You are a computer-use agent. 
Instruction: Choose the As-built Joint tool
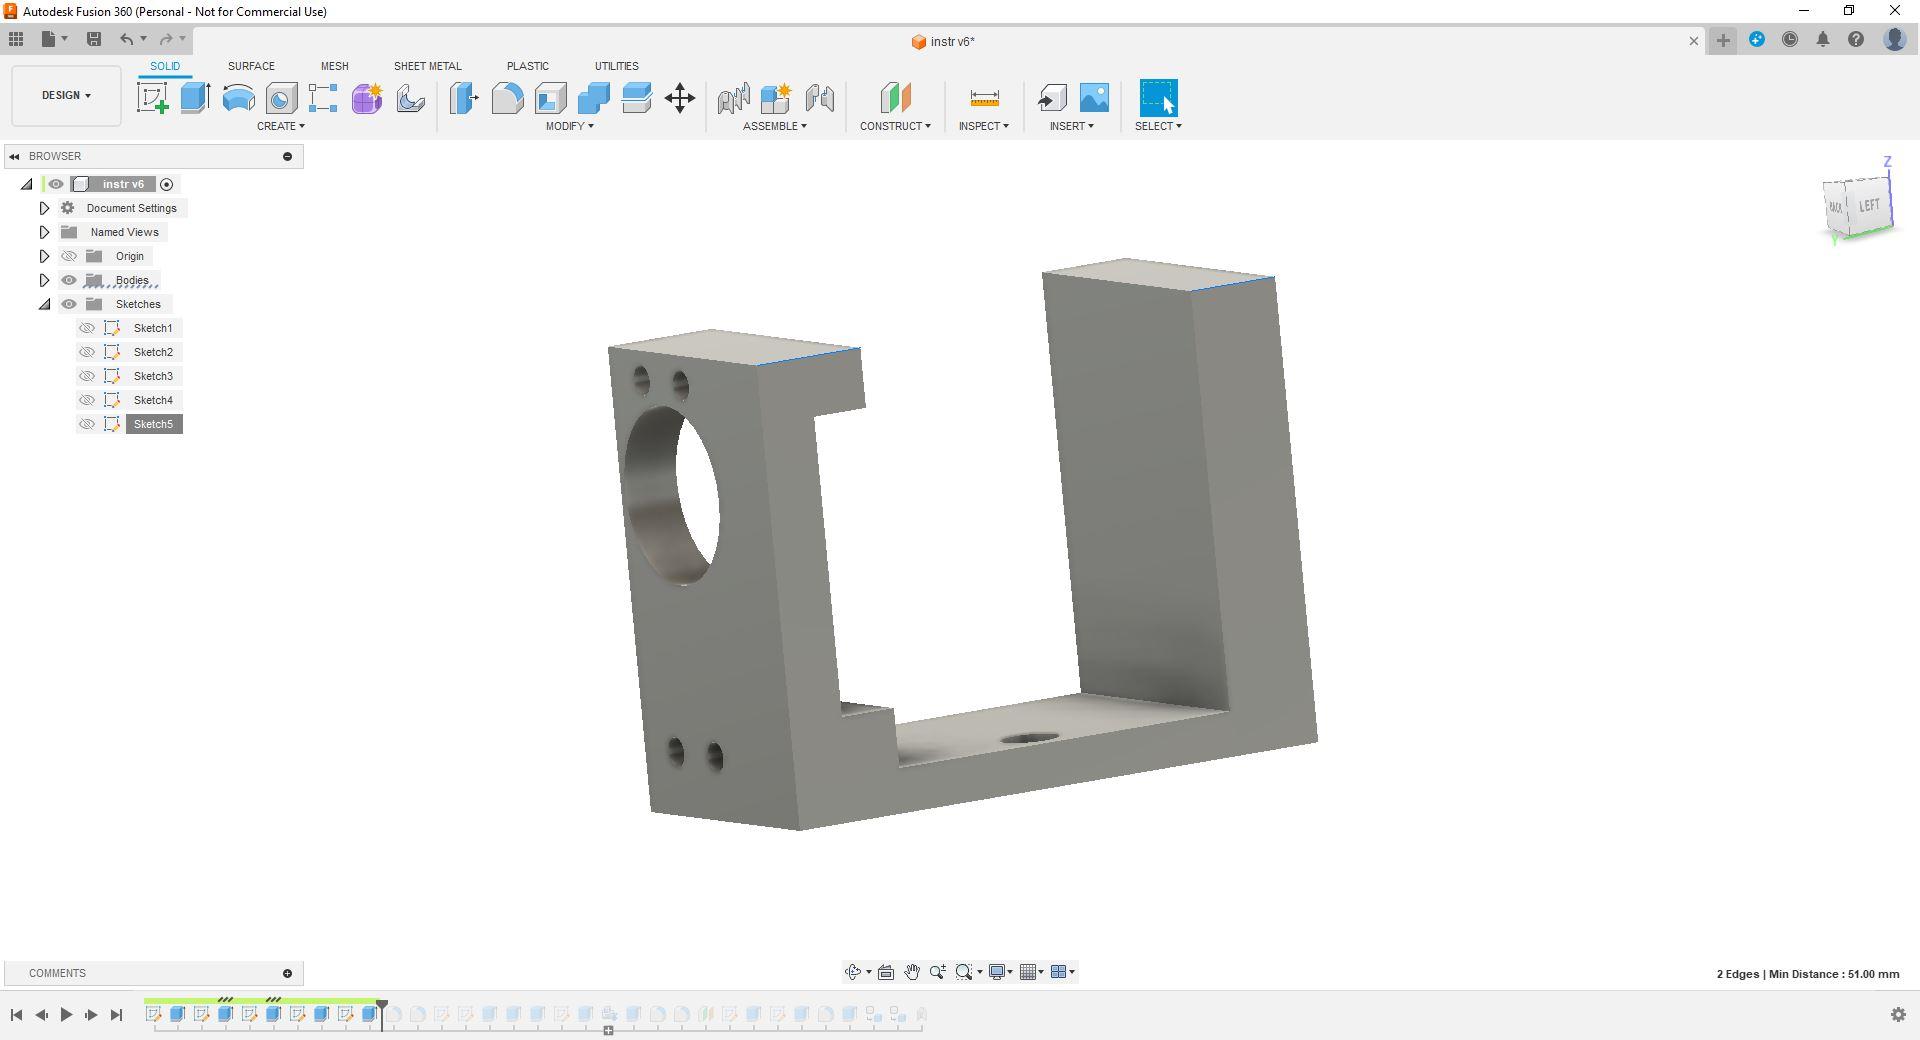tap(819, 98)
